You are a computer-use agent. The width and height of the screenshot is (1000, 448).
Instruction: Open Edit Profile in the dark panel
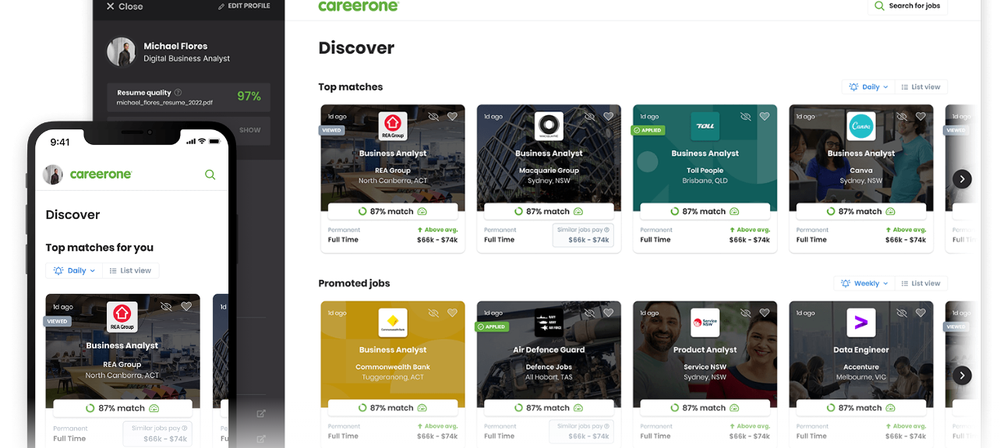244,6
